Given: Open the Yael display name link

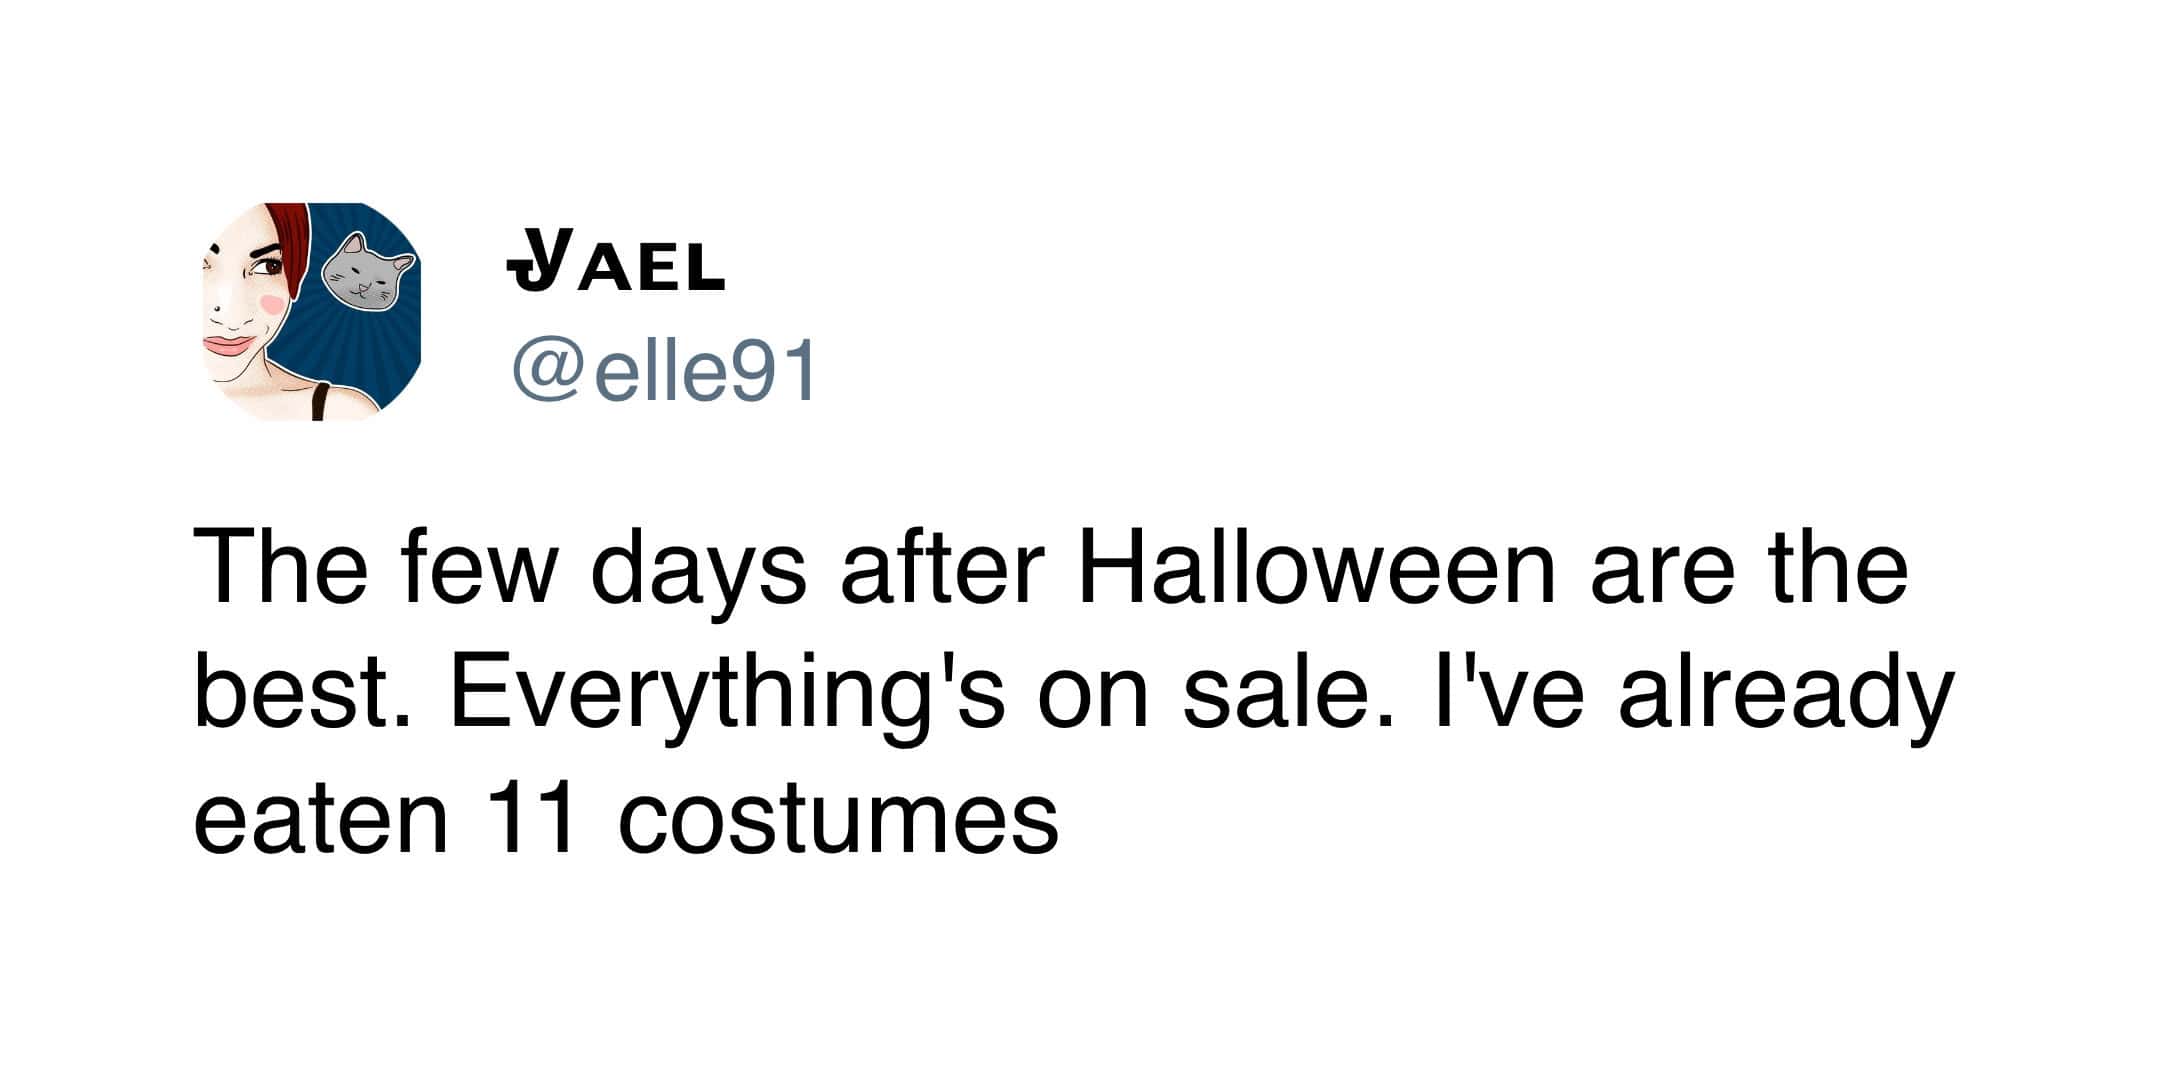Looking at the screenshot, I should click(x=616, y=263).
